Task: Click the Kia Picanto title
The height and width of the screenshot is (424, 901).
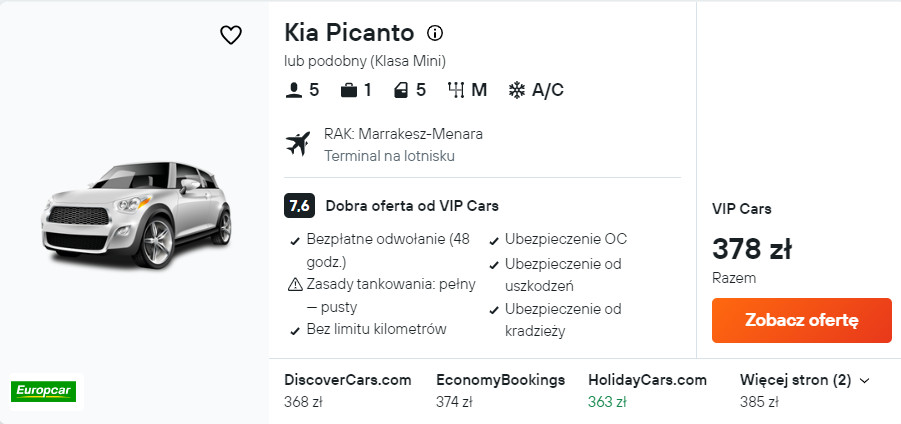Action: (349, 33)
